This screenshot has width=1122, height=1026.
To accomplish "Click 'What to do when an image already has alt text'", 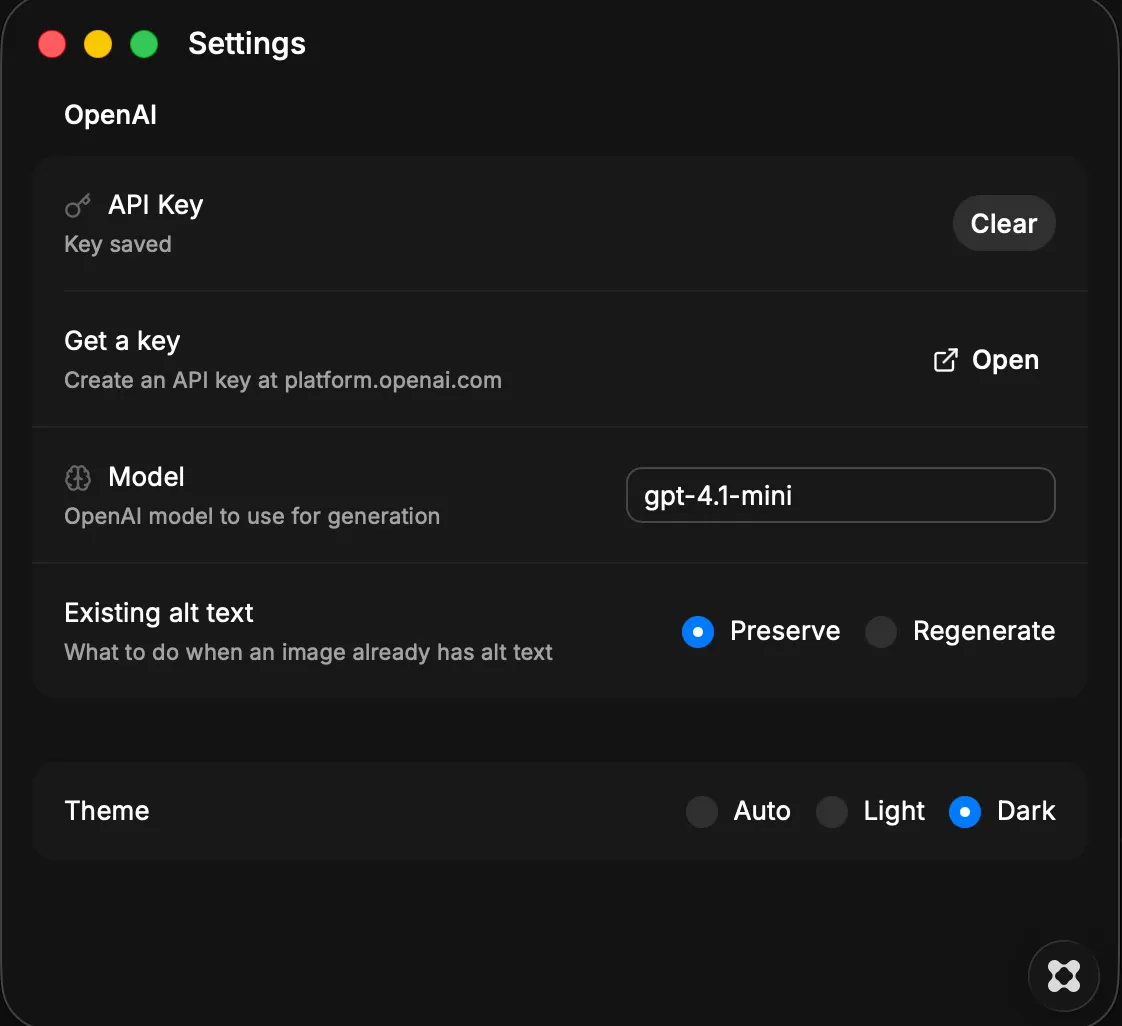I will 308,652.
